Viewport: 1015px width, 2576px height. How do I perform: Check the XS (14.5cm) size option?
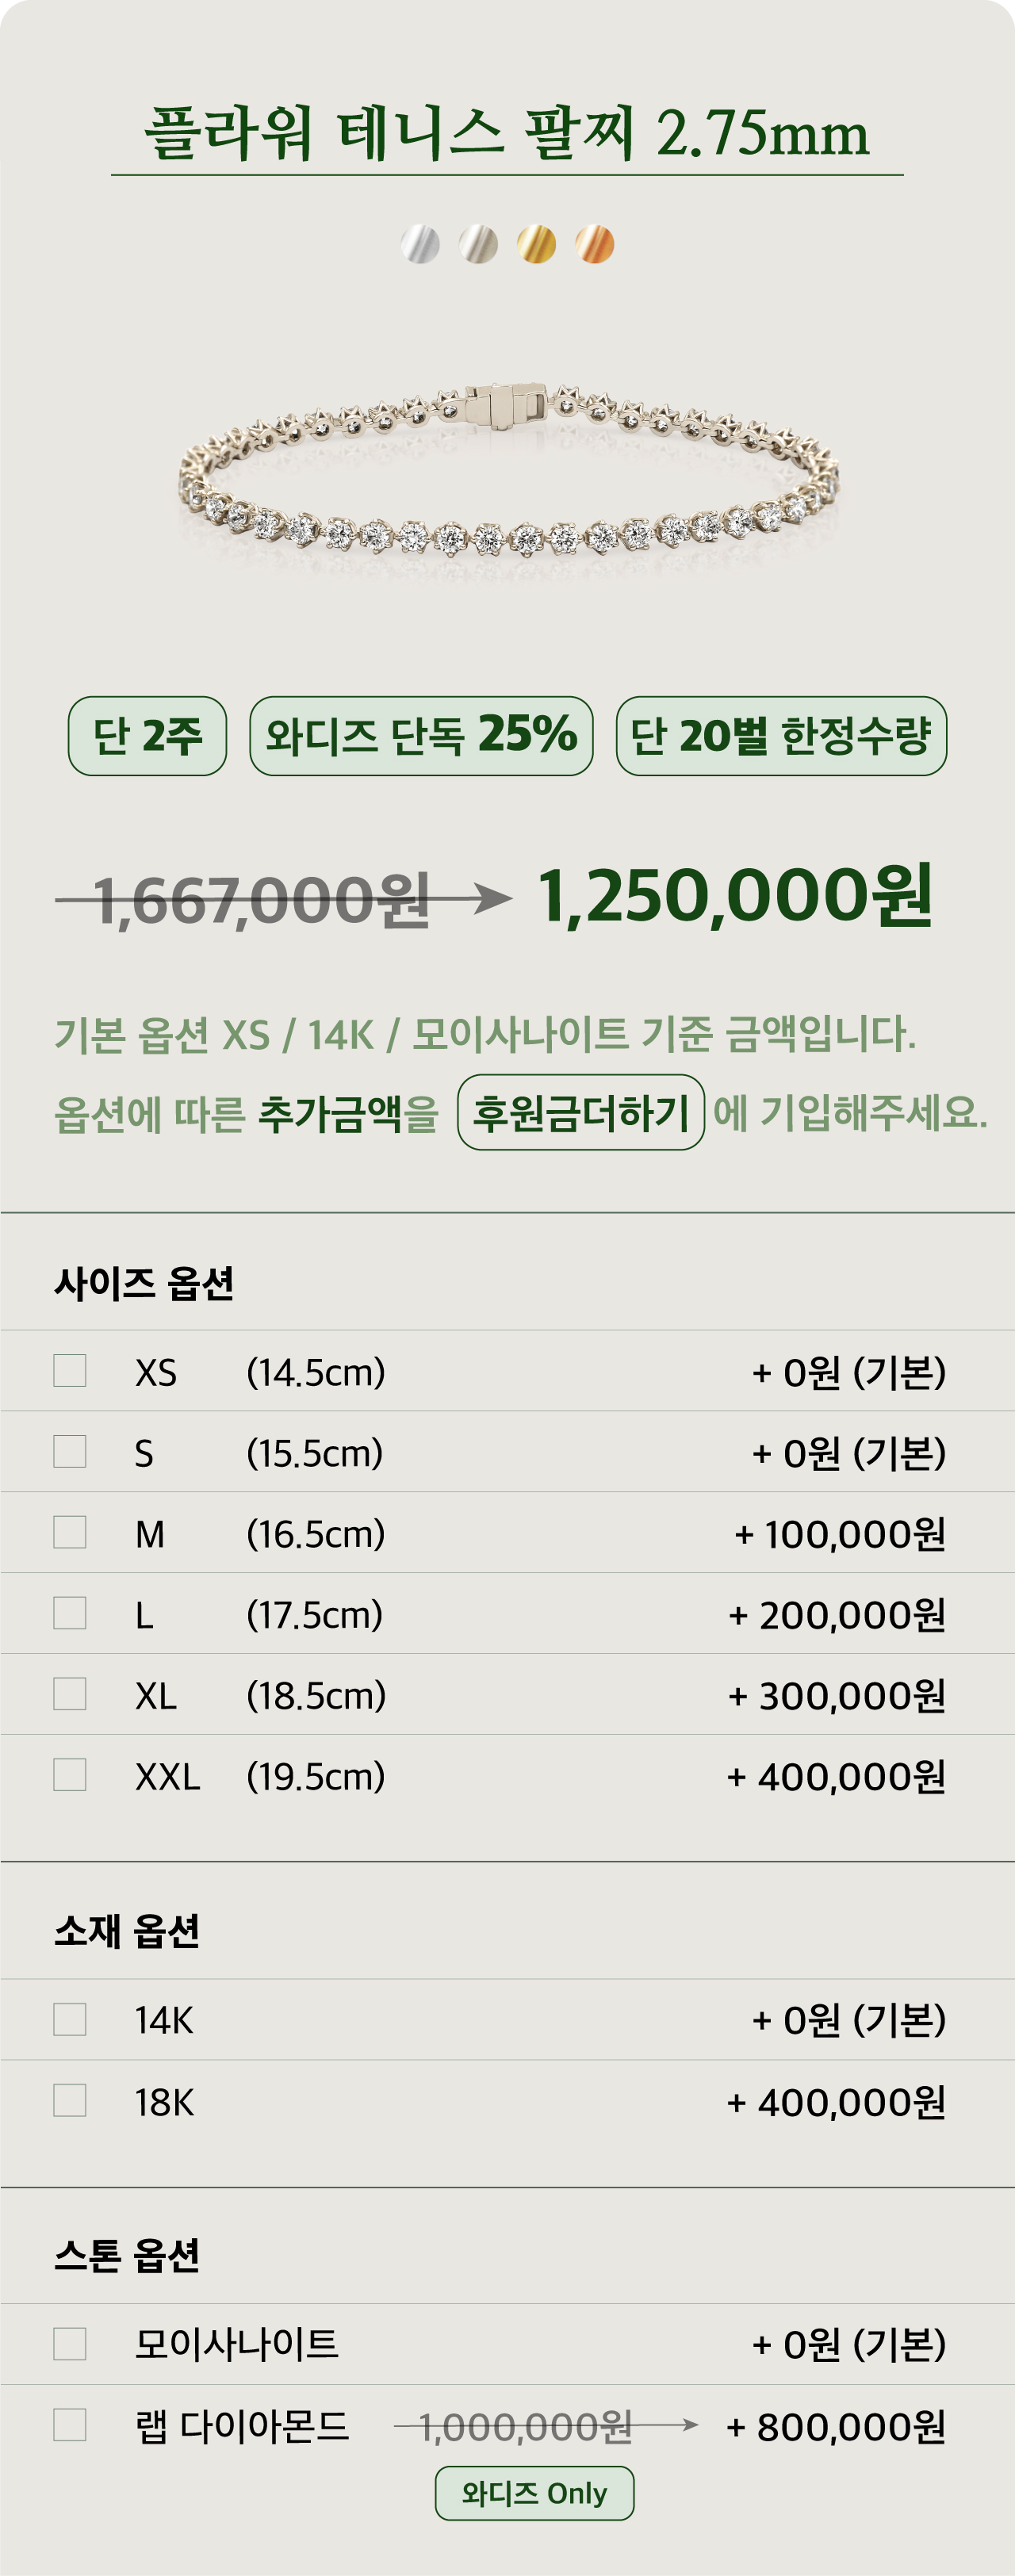point(70,1371)
